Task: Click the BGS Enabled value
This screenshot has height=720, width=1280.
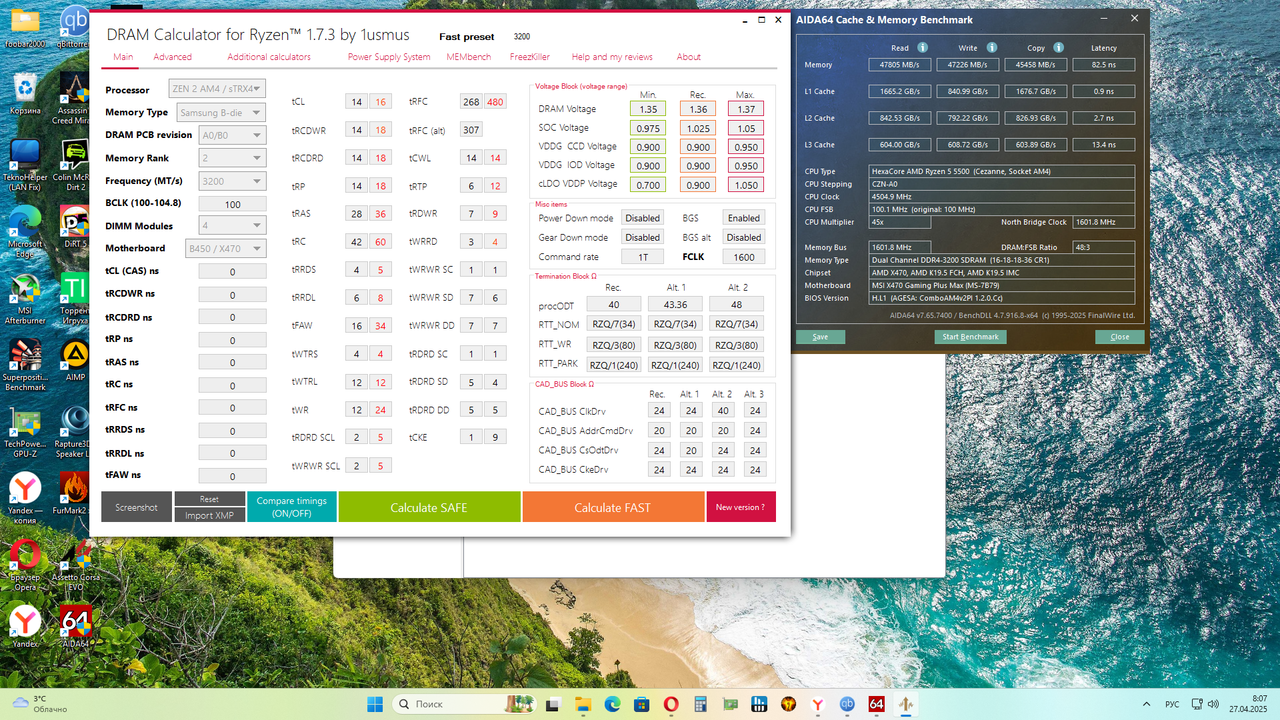Action: coord(744,218)
